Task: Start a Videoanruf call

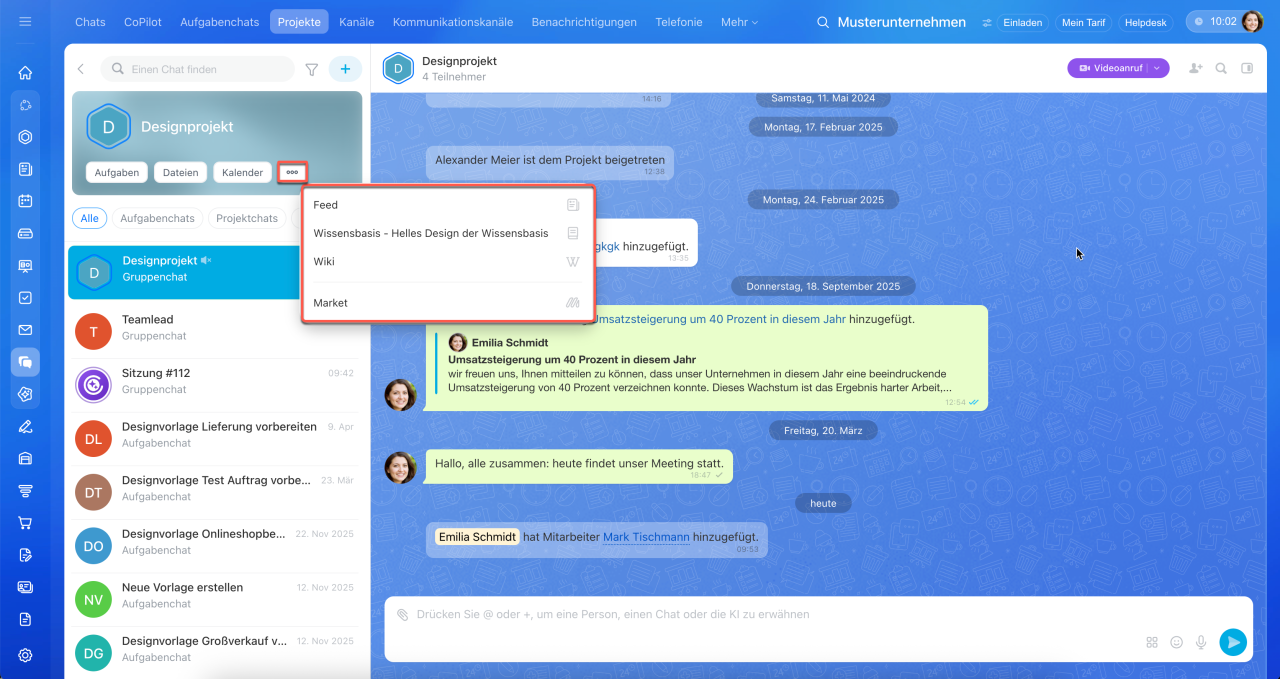Action: tap(1109, 68)
